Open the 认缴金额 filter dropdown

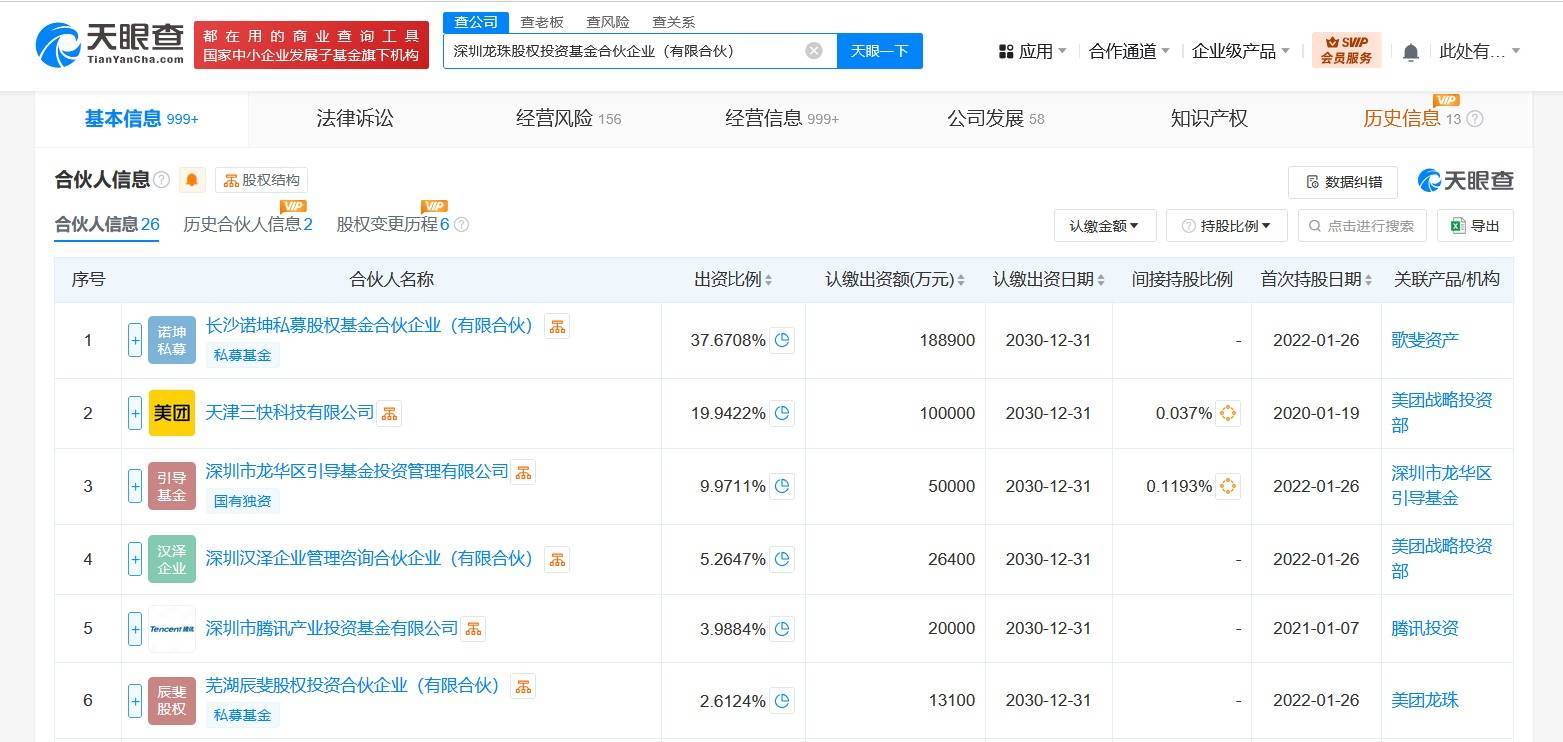click(x=1105, y=226)
